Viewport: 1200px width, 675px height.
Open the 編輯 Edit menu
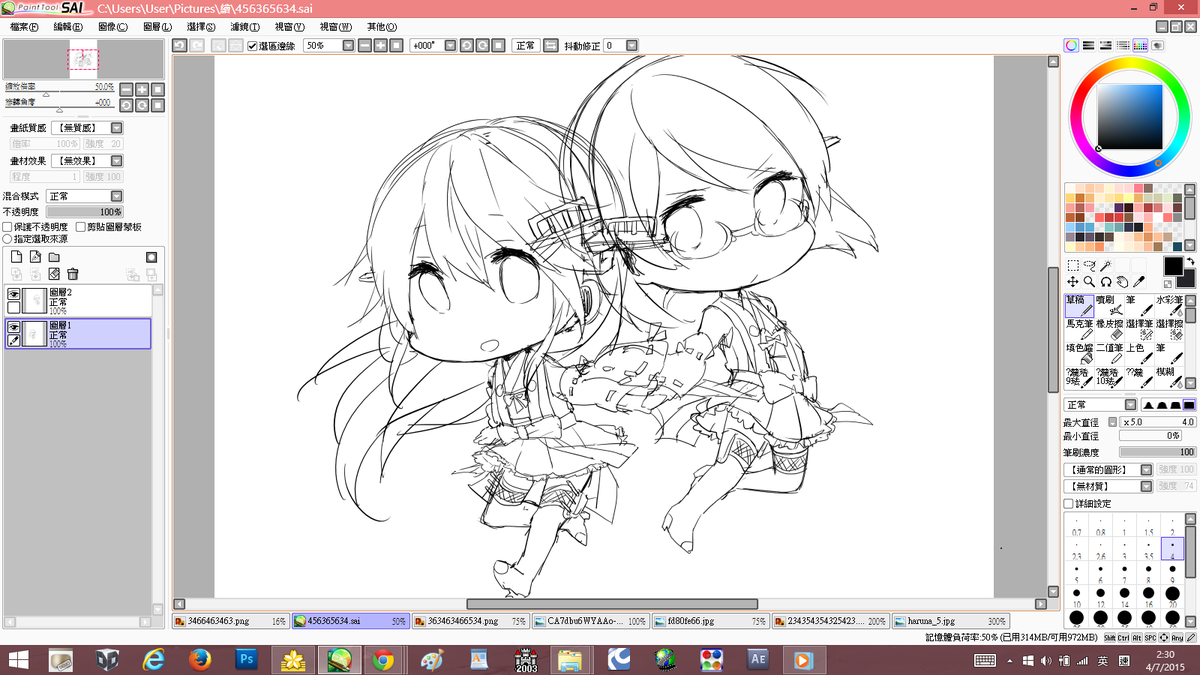coord(69,27)
